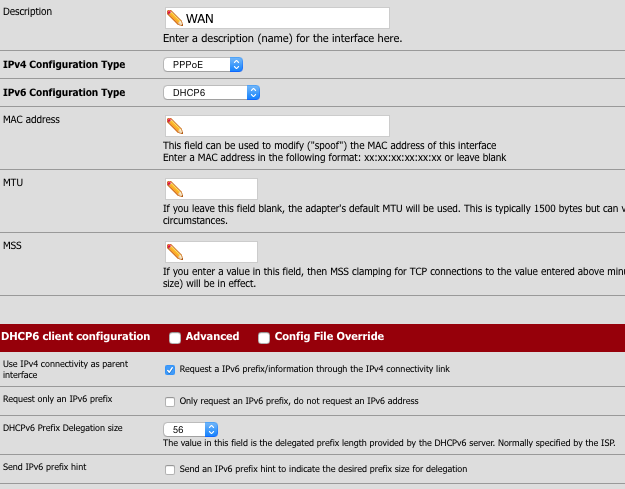
Task: Open the IPv4 Configuration Type dropdown showing PPPoE
Action: [203, 65]
